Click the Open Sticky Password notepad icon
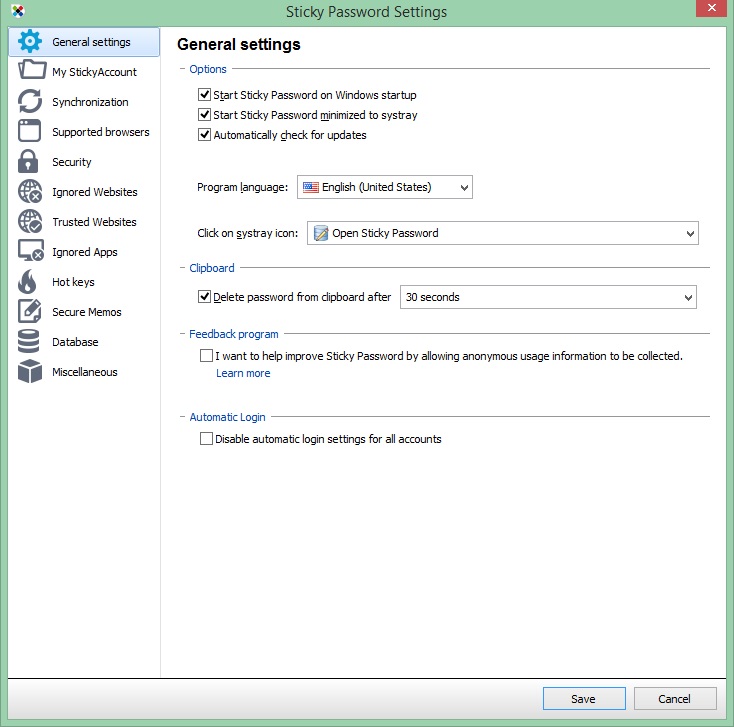The width and height of the screenshot is (734, 727). [321, 233]
